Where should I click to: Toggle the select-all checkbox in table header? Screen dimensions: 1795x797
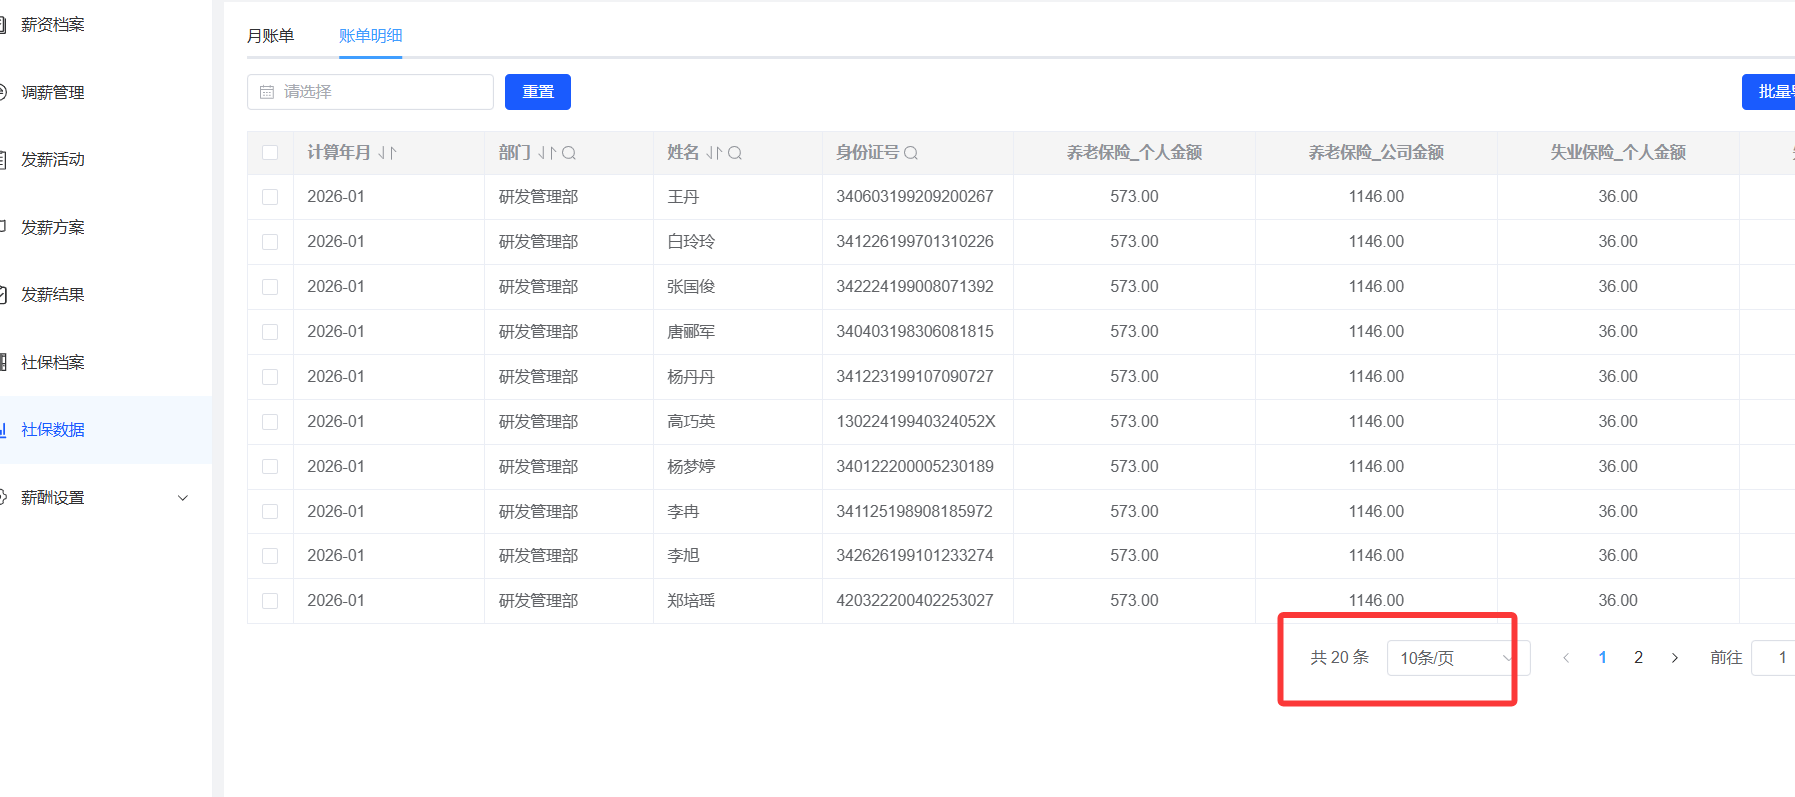[x=270, y=153]
